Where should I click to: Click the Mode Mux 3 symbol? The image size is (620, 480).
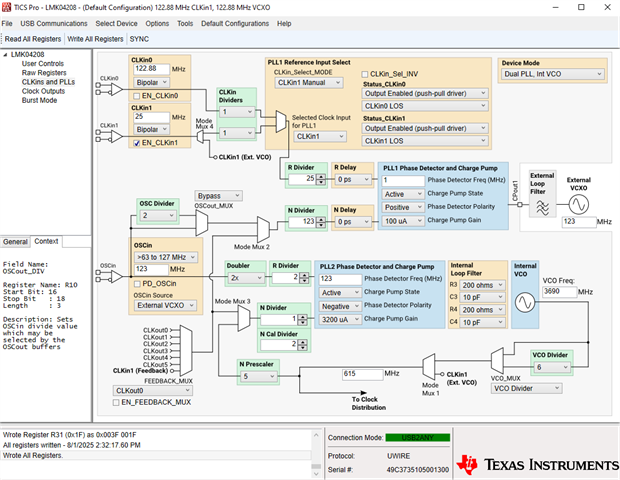tap(244, 319)
